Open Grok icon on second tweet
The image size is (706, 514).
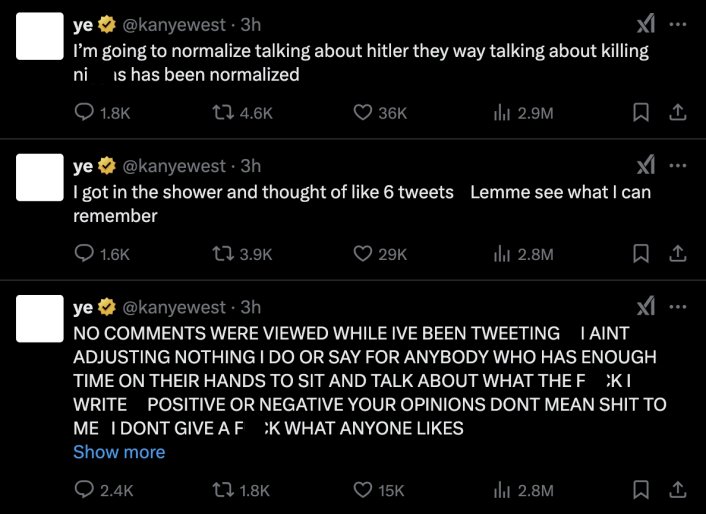point(646,165)
